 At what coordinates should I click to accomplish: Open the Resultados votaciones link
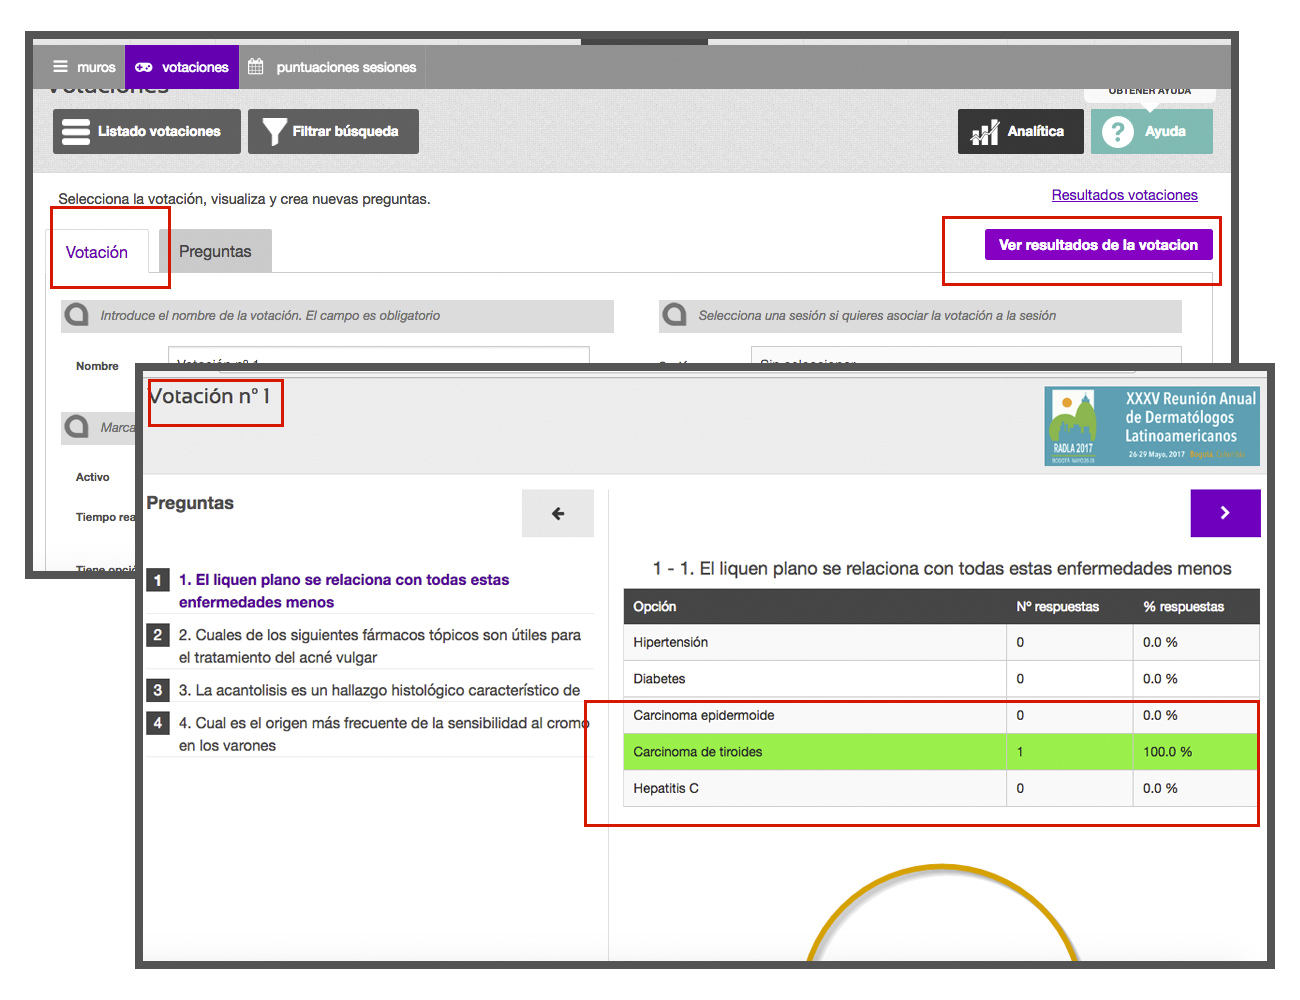coord(1124,195)
